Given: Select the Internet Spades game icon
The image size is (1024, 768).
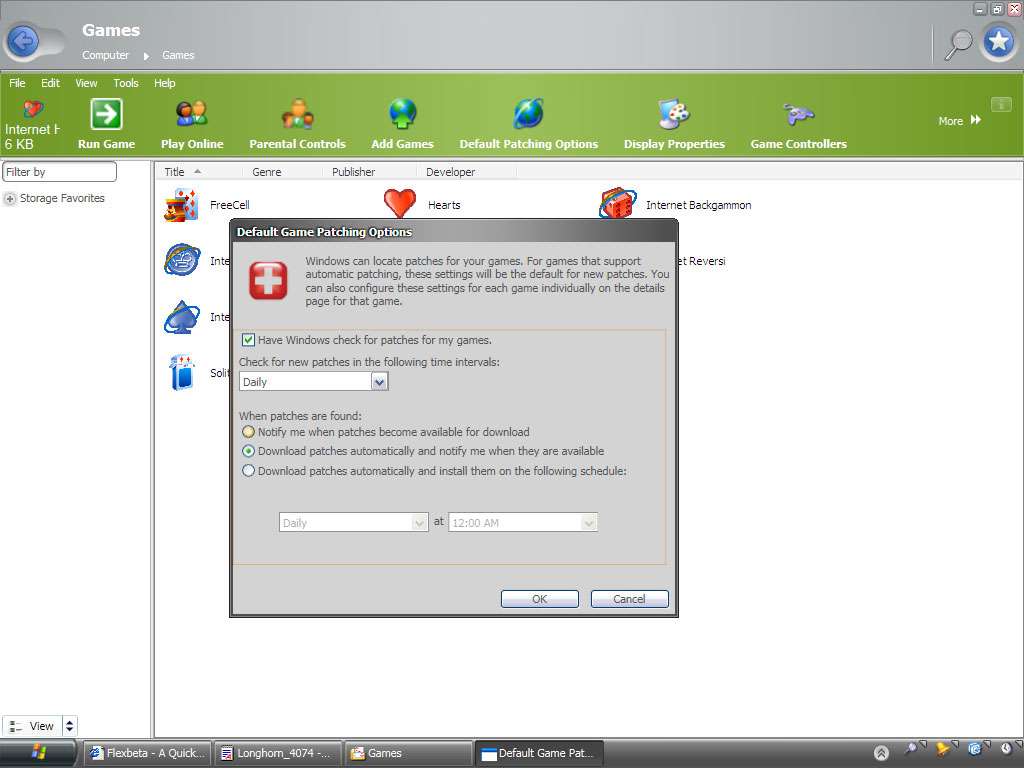Looking at the screenshot, I should (x=182, y=317).
